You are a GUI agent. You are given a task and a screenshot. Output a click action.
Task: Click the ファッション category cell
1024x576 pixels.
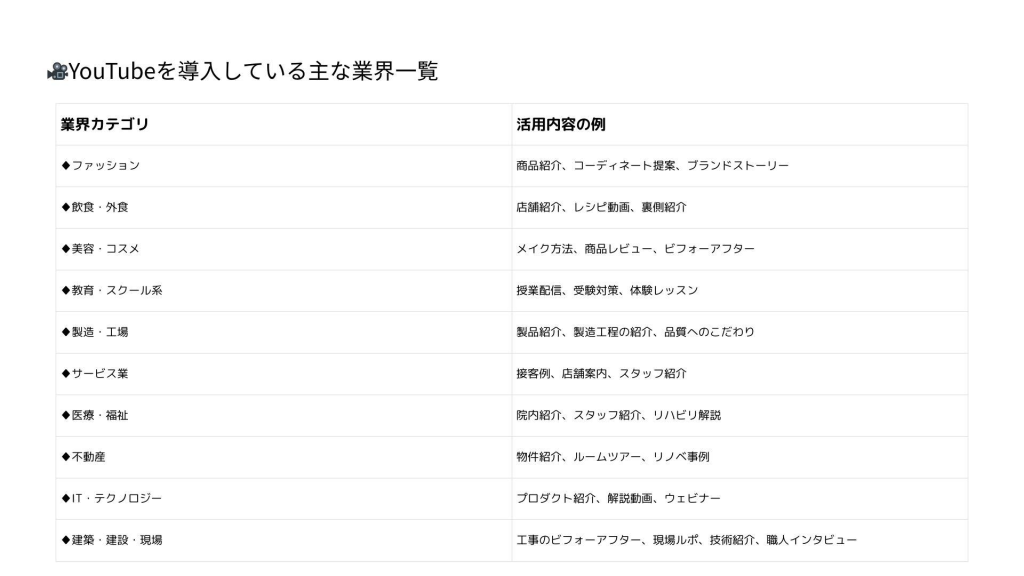101,165
